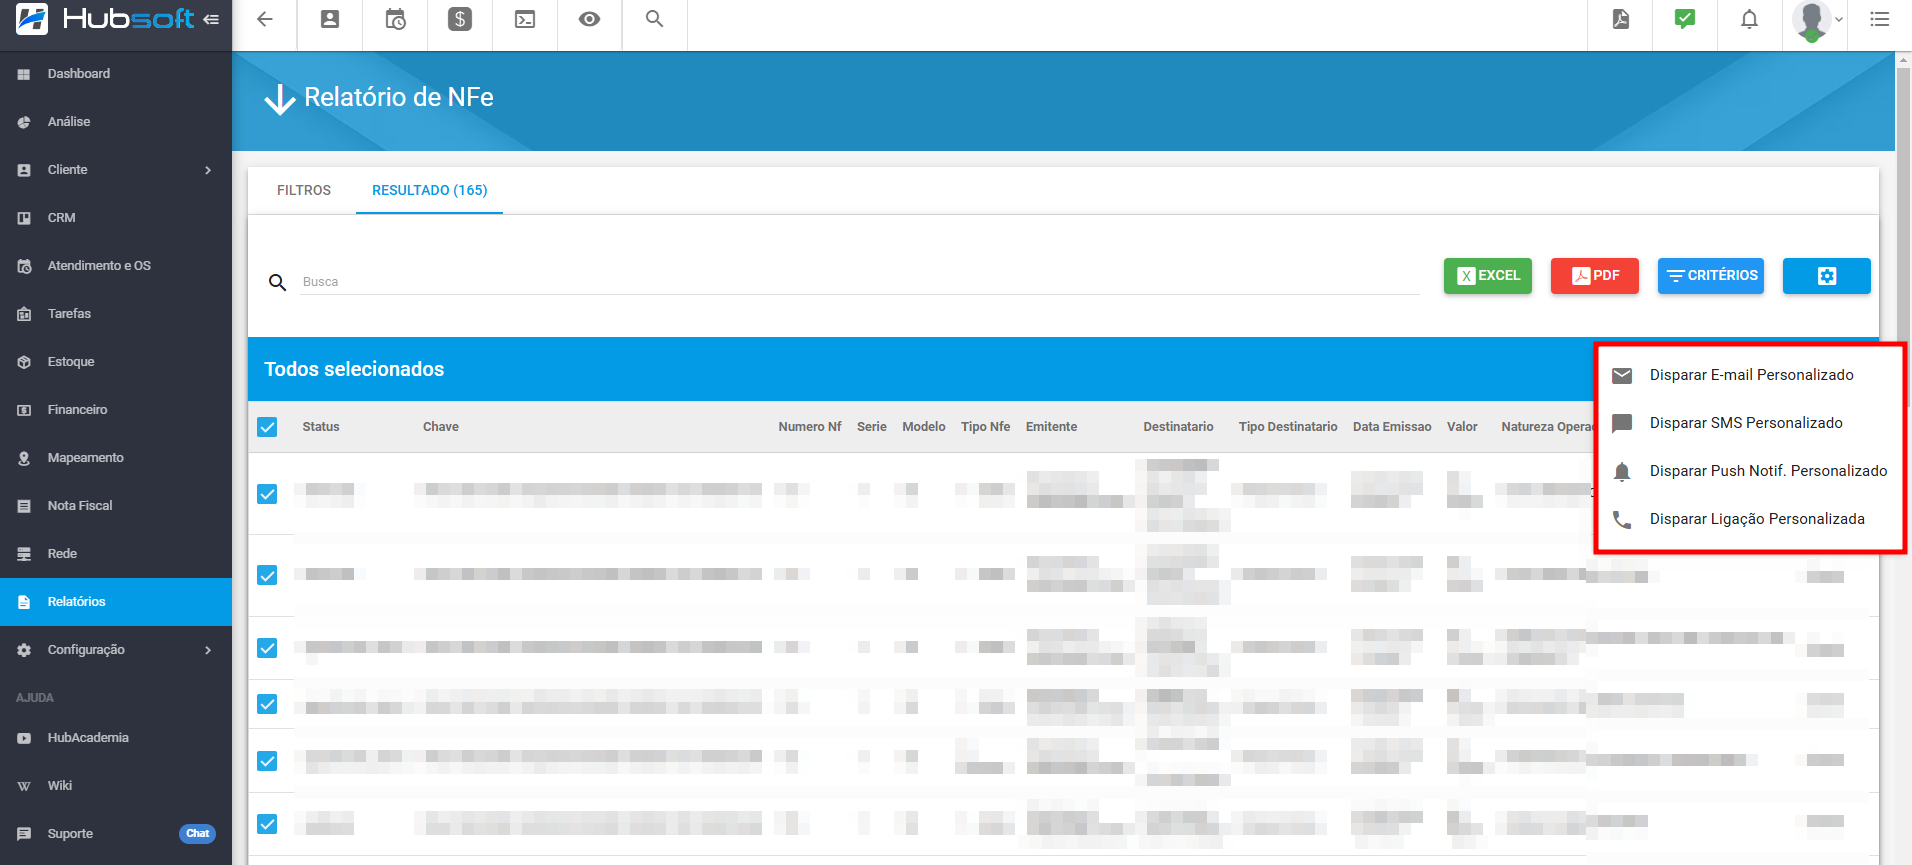Uncheck the sixth result row checkbox
This screenshot has width=1912, height=865.
(x=267, y=824)
